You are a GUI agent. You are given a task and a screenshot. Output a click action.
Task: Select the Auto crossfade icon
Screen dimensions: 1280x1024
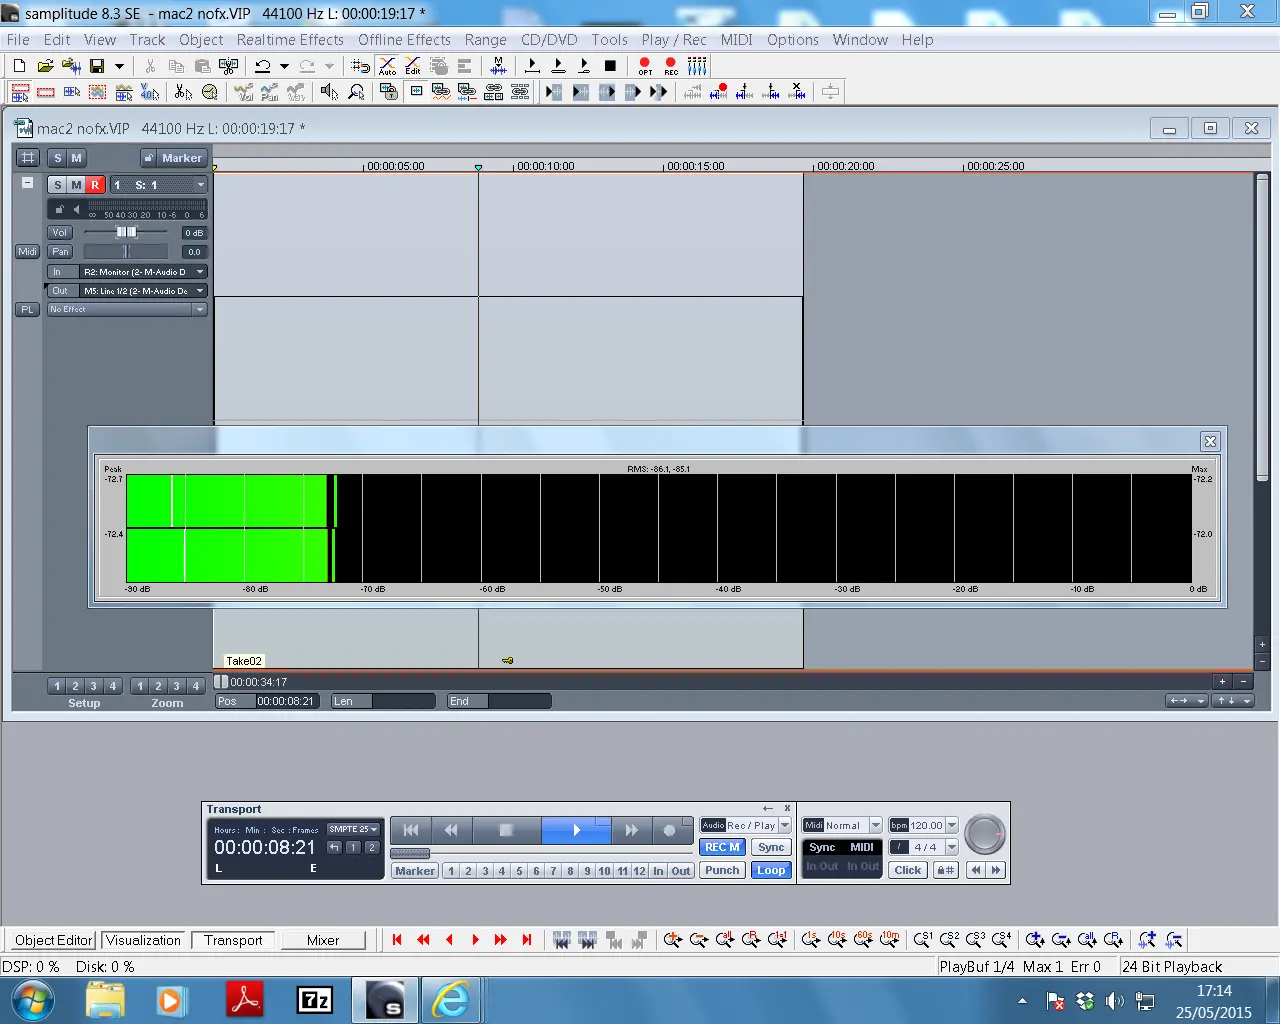tap(387, 66)
